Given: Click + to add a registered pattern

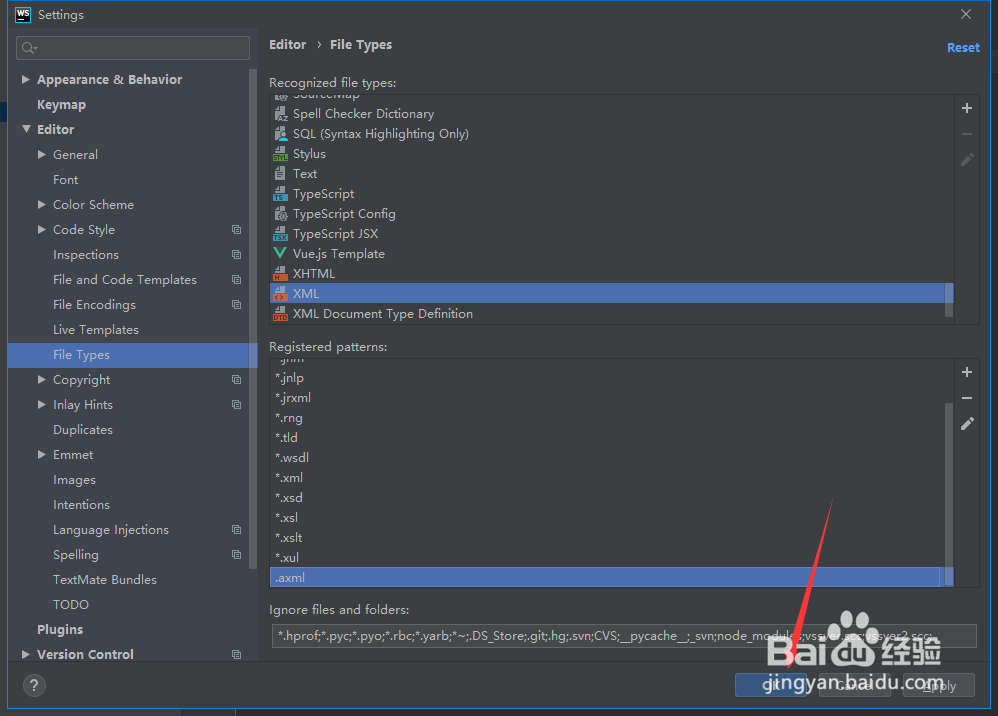Looking at the screenshot, I should tap(966, 372).
